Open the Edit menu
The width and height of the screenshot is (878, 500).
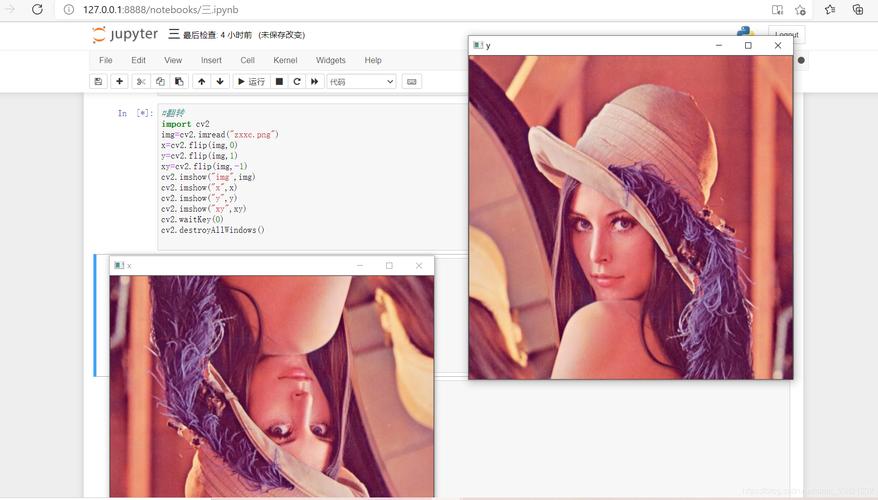138,60
